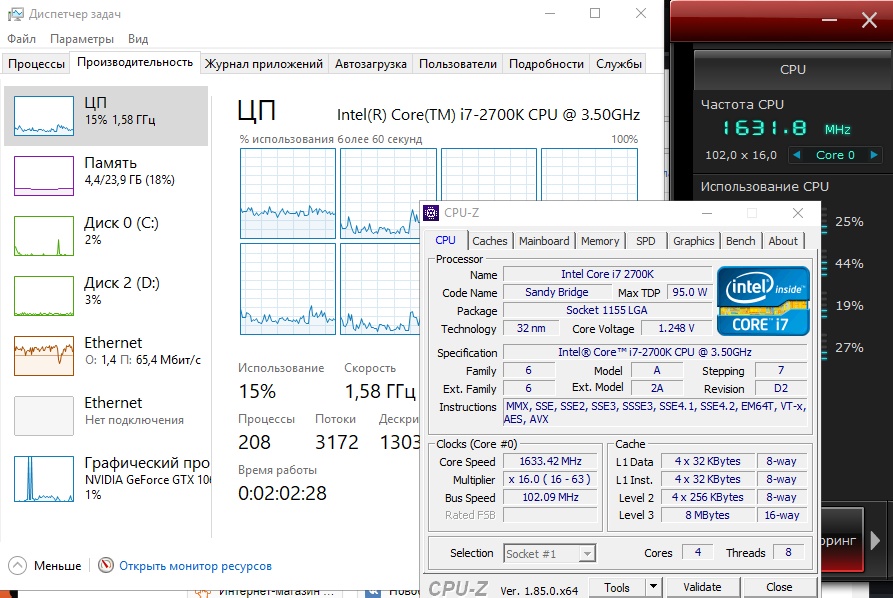The width and height of the screenshot is (893, 598).
Task: Click the CPU header in red panel
Action: [x=793, y=69]
